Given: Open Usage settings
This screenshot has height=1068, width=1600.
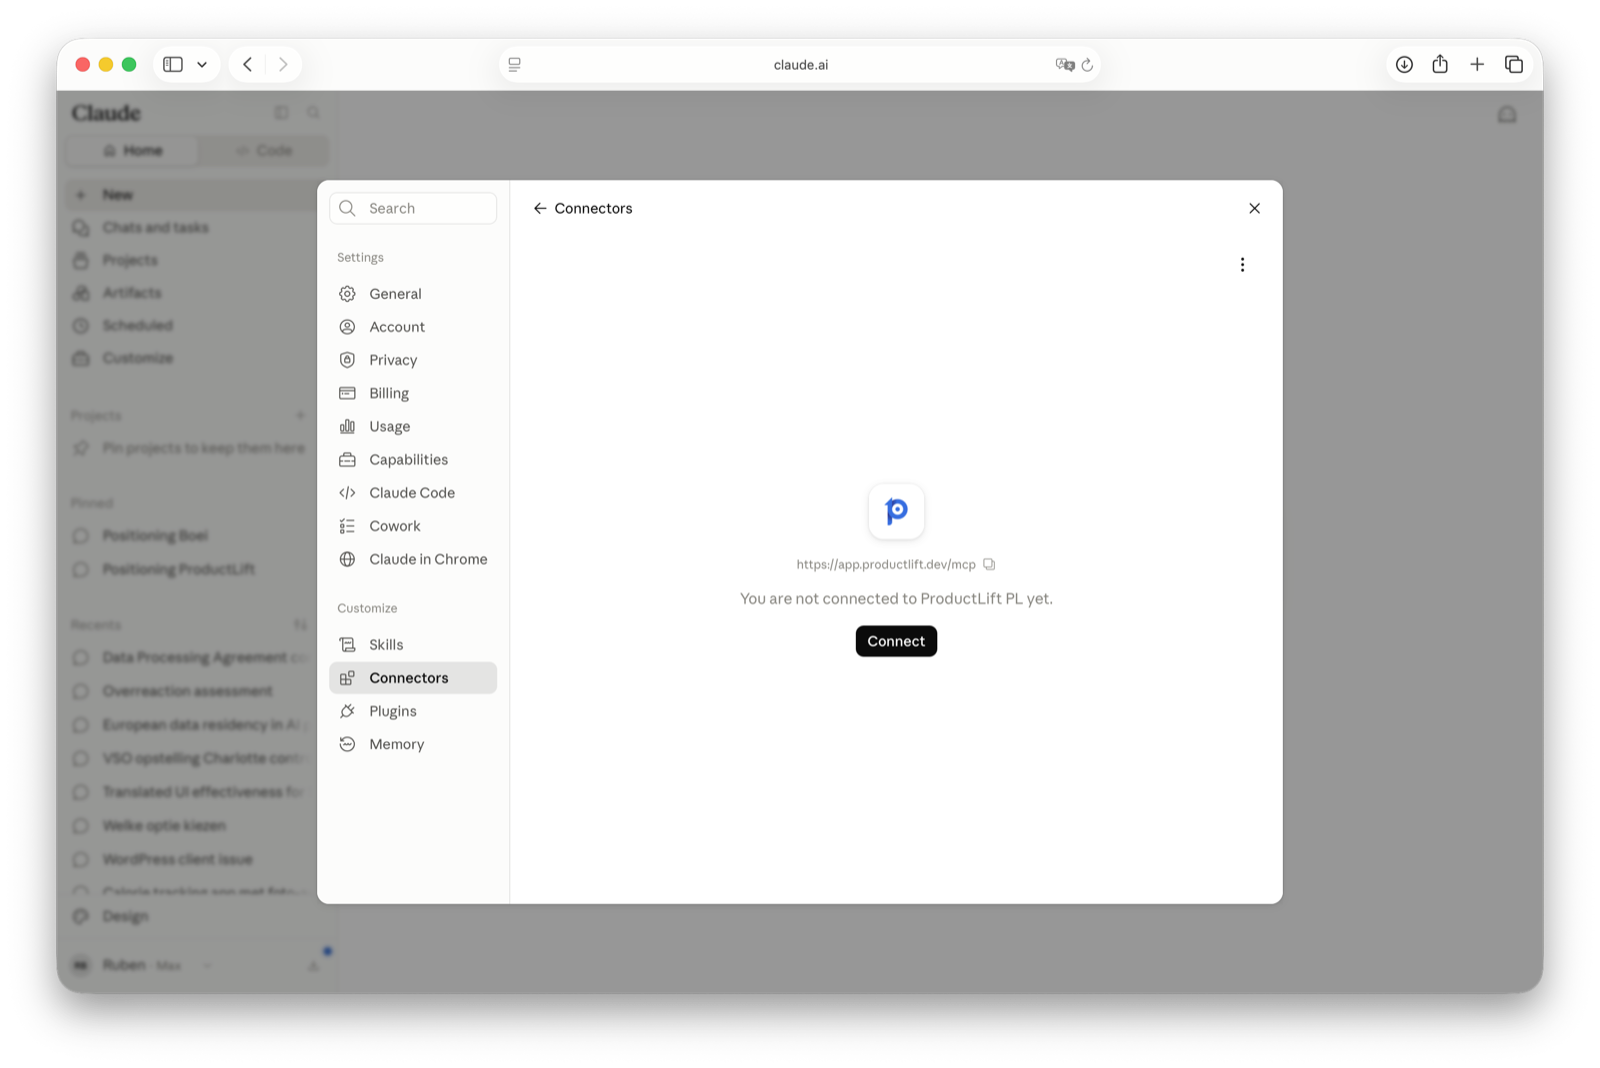Looking at the screenshot, I should click(x=413, y=426).
